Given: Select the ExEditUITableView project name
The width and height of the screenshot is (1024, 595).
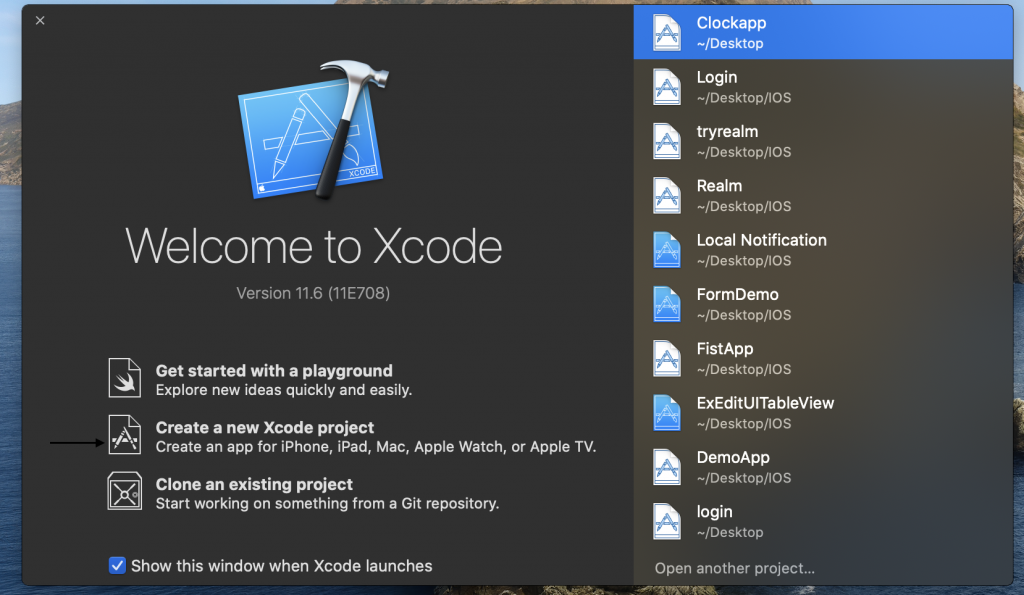Looking at the screenshot, I should [765, 403].
